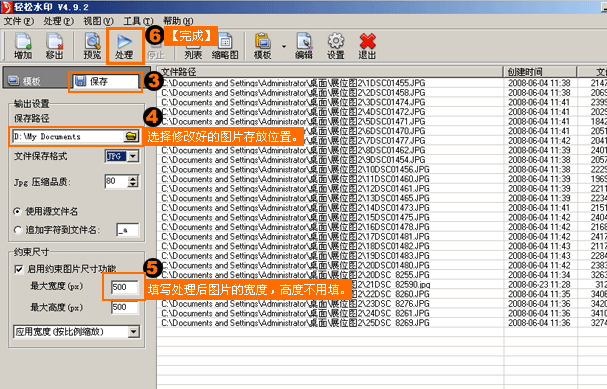The image size is (607, 389).
Task: Switch to 缩略图 thumbnail view
Action: point(225,46)
